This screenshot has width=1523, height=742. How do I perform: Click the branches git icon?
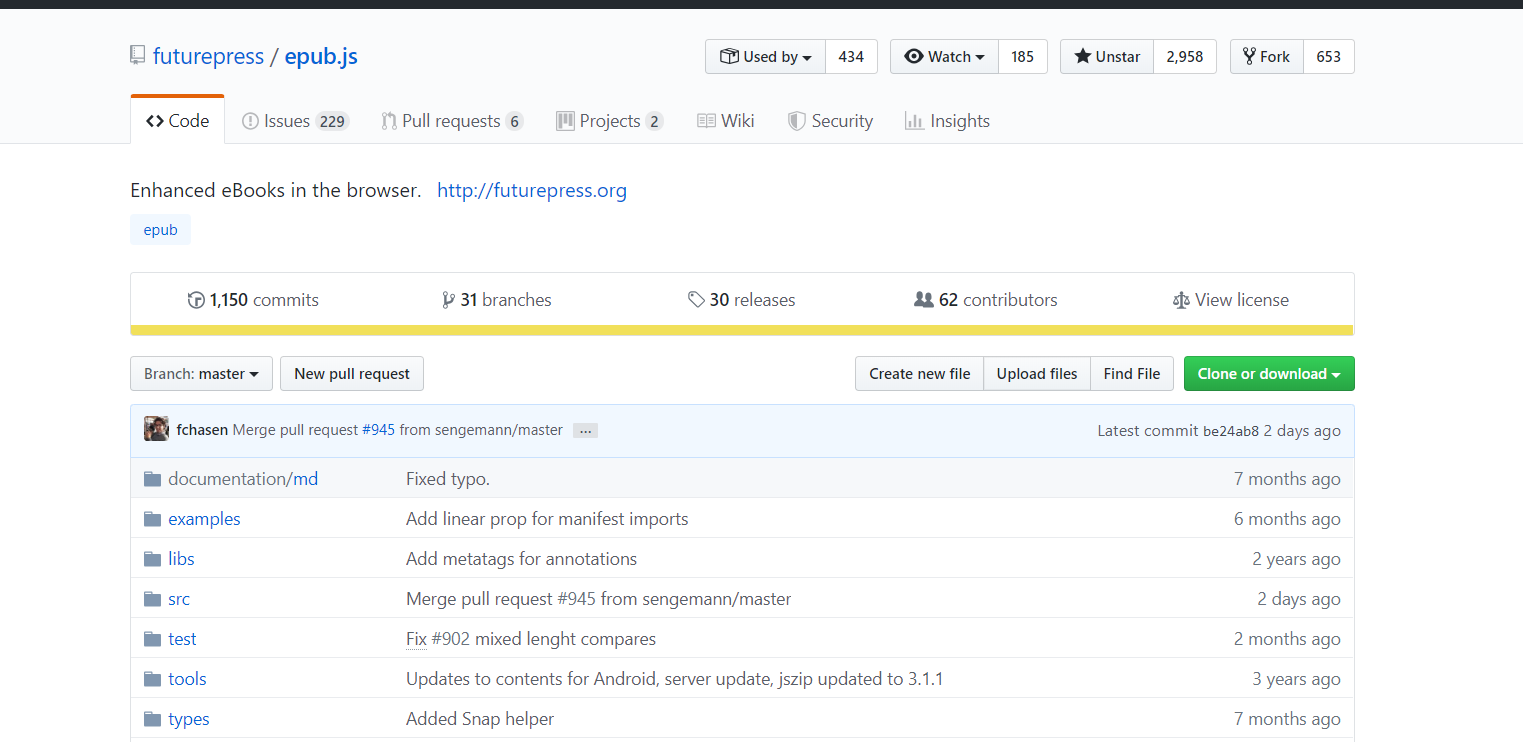coord(448,300)
